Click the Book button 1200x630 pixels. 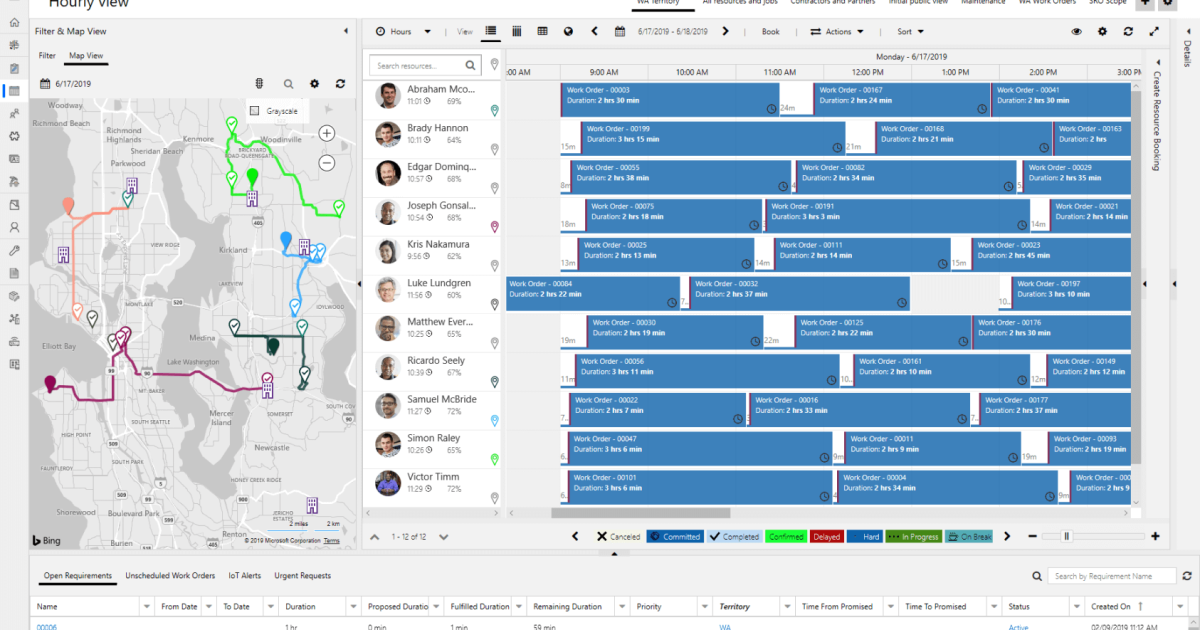tap(770, 32)
